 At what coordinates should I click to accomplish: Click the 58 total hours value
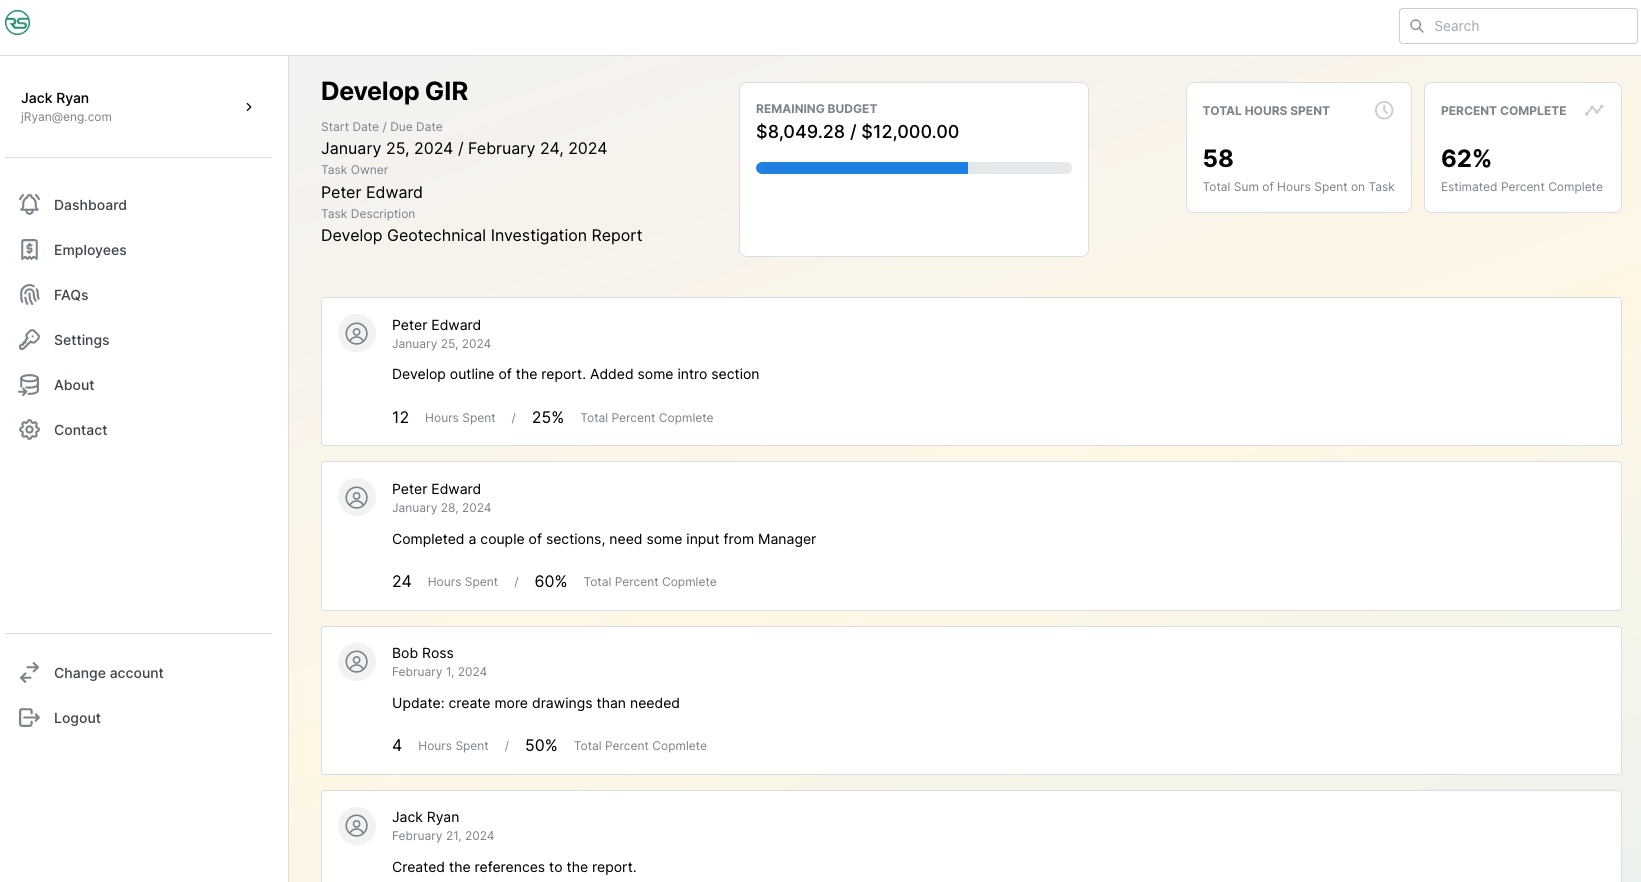pyautogui.click(x=1218, y=158)
